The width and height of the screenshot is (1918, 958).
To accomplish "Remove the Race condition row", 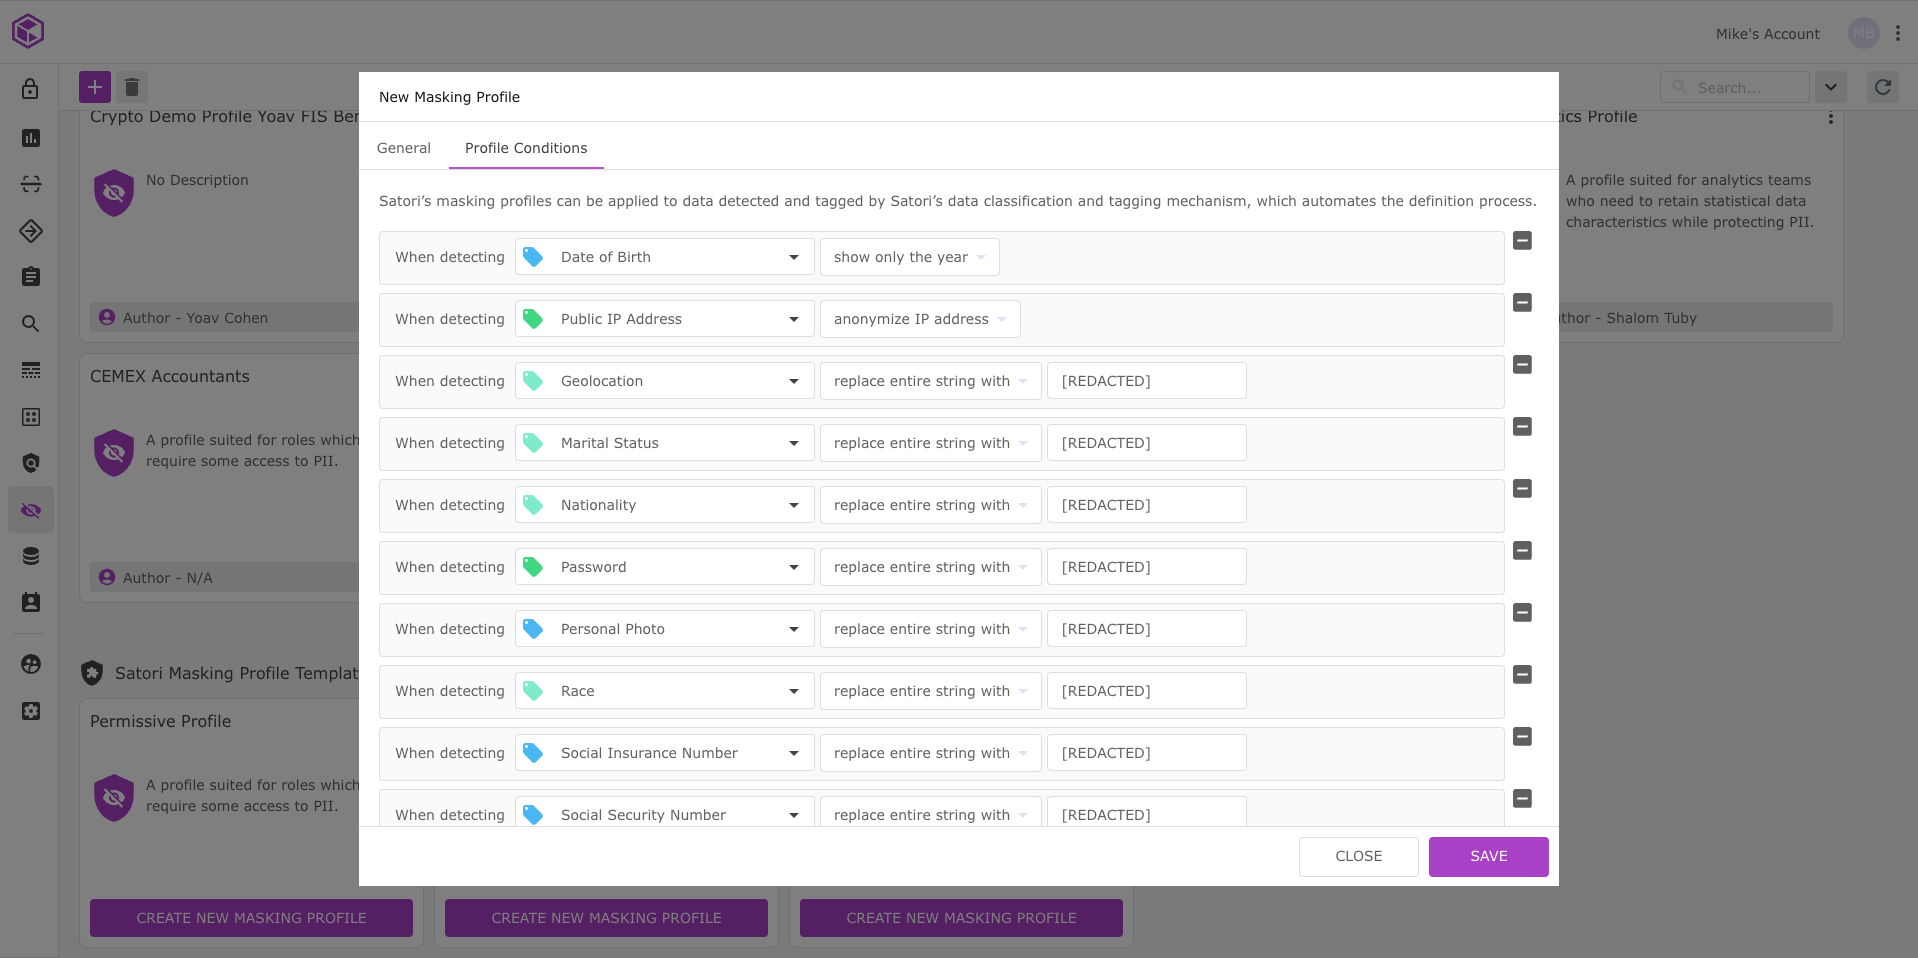I will (1522, 675).
